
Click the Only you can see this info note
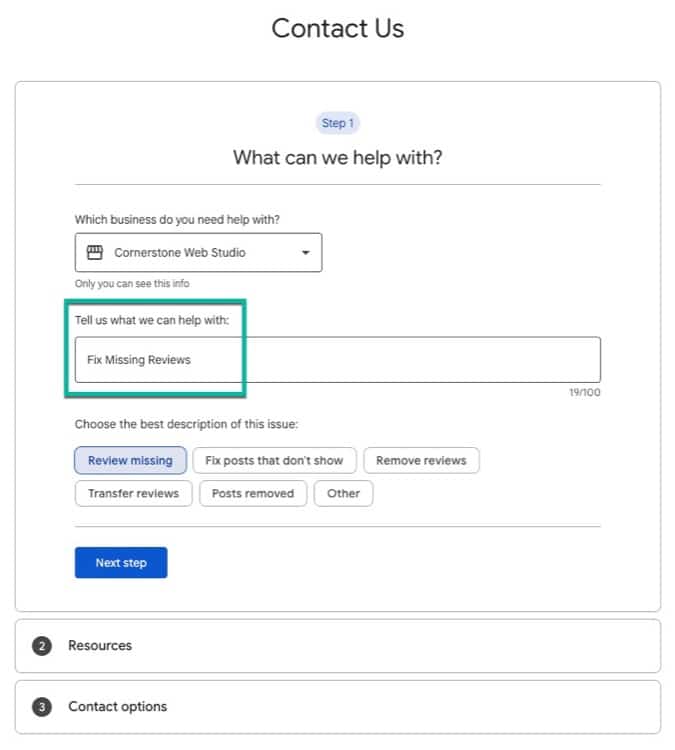pos(132,284)
